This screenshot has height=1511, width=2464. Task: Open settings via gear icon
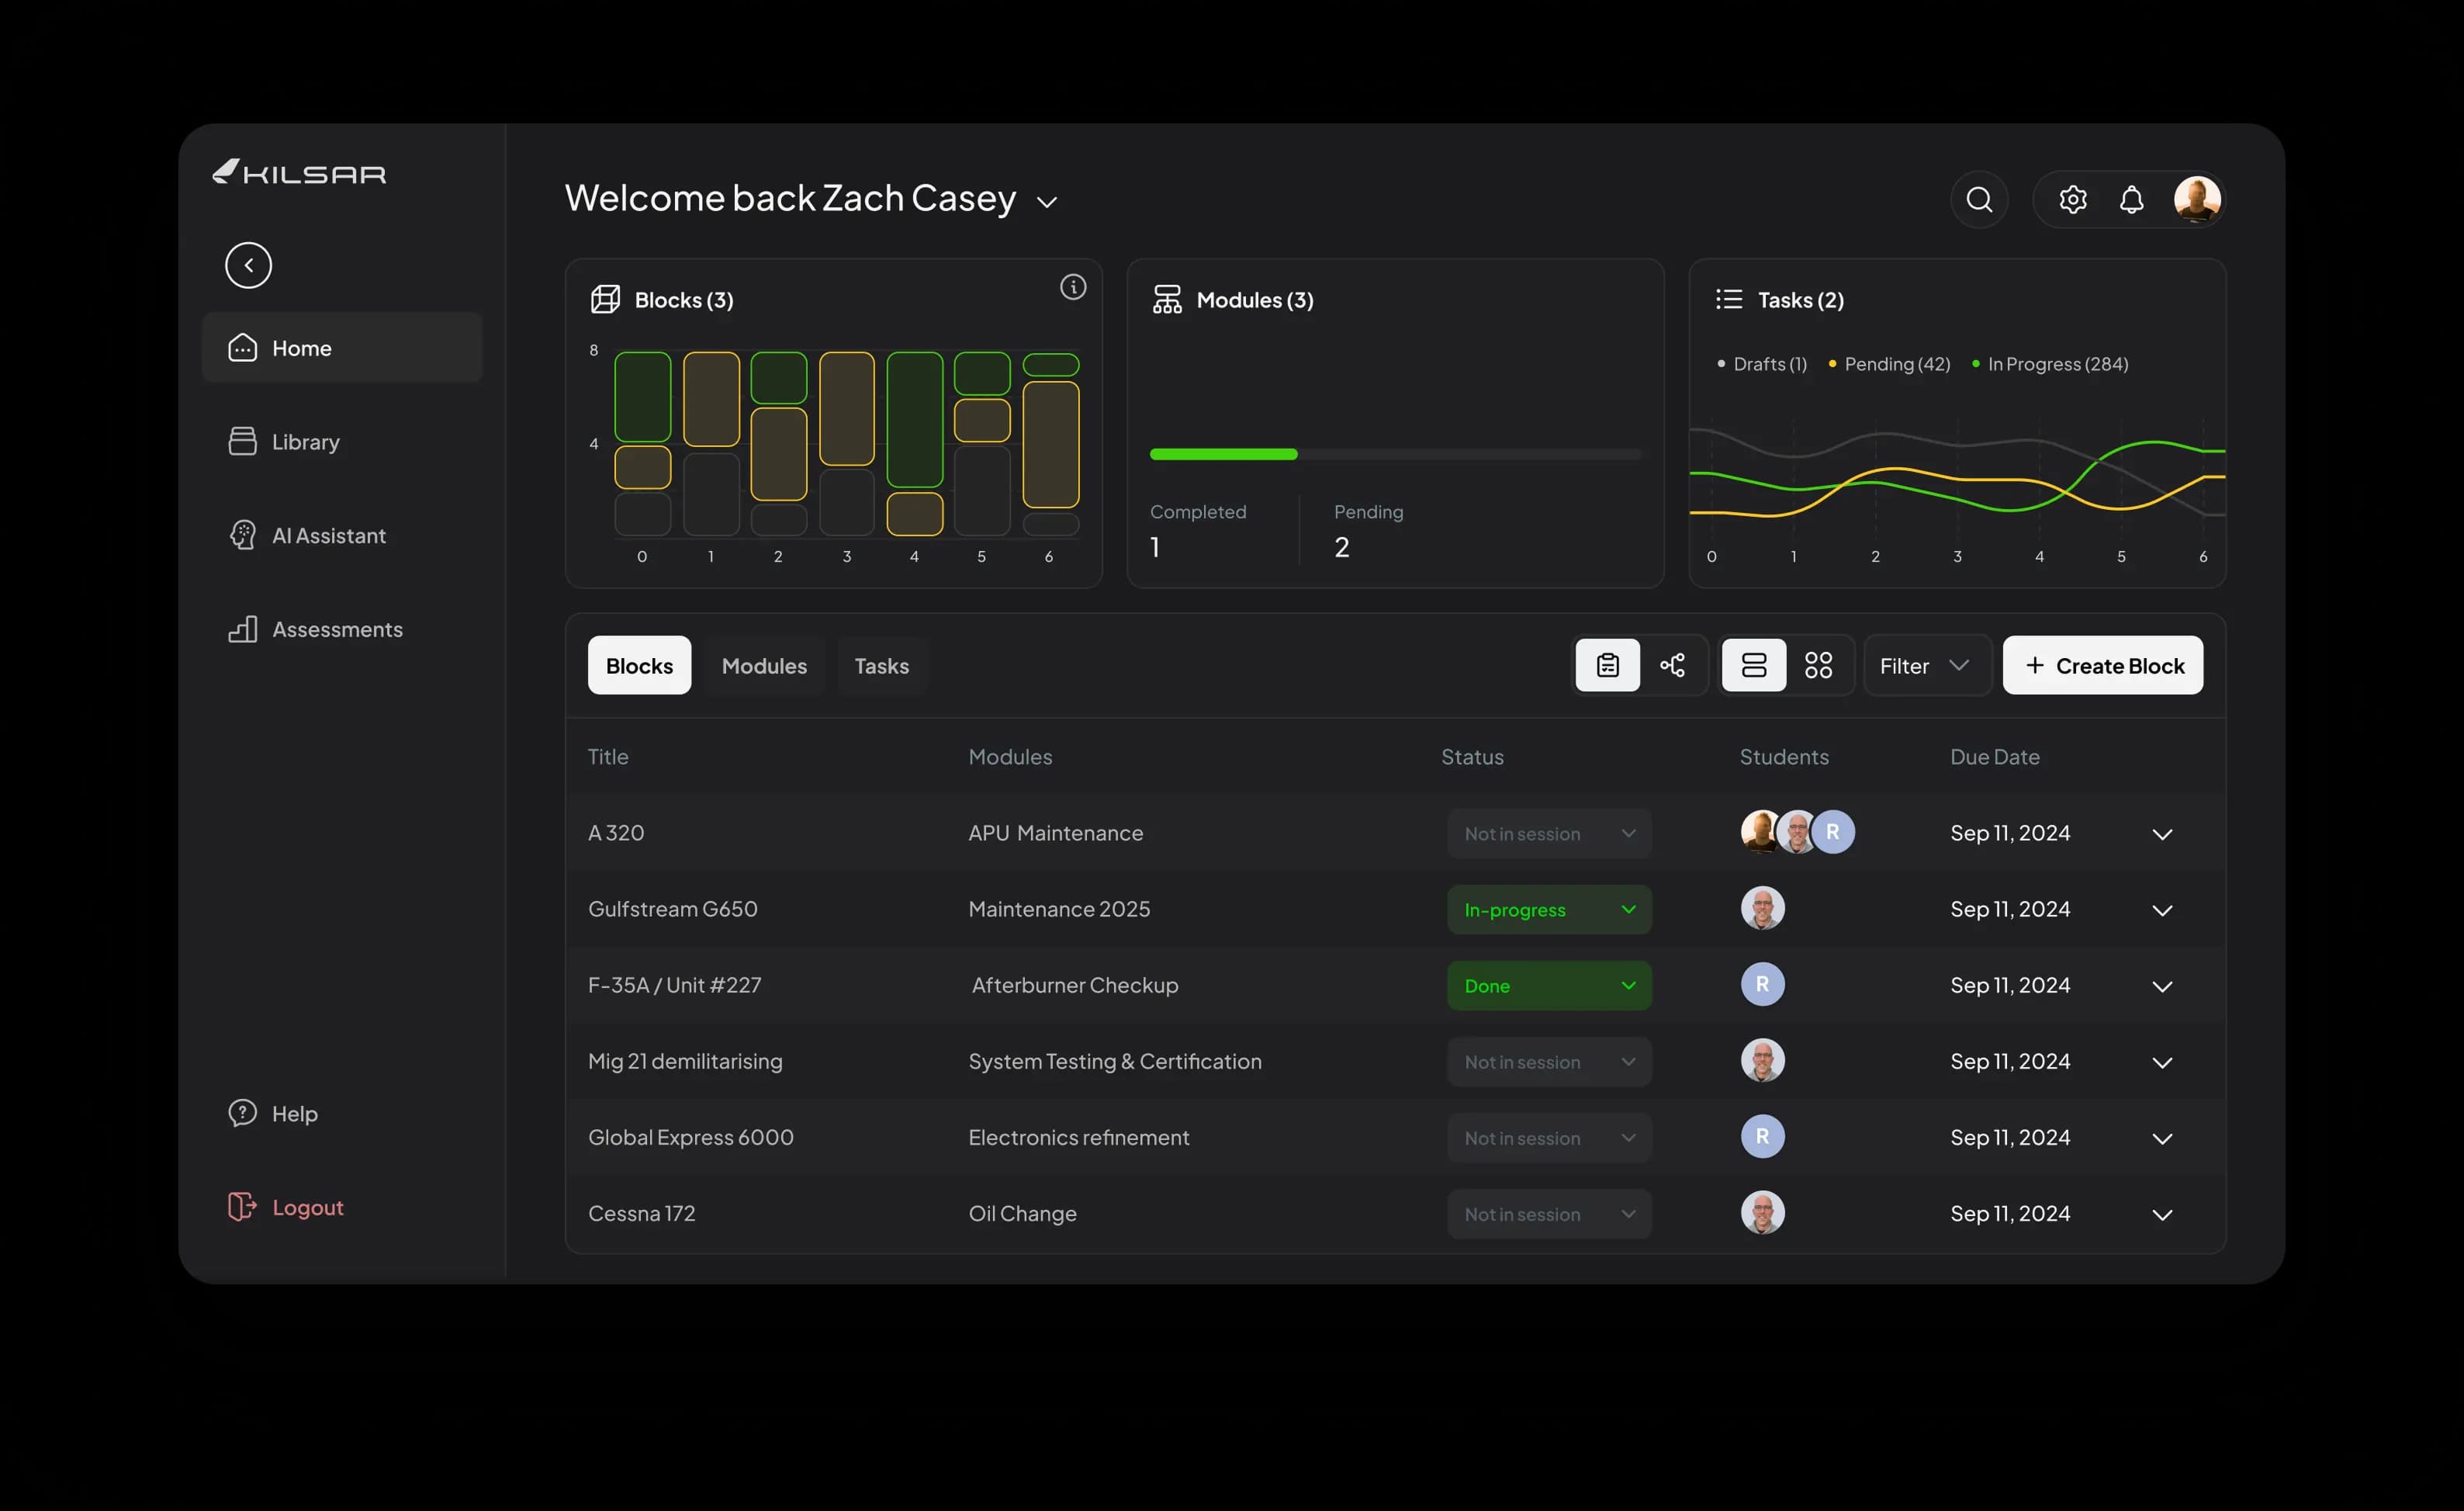tap(2072, 200)
